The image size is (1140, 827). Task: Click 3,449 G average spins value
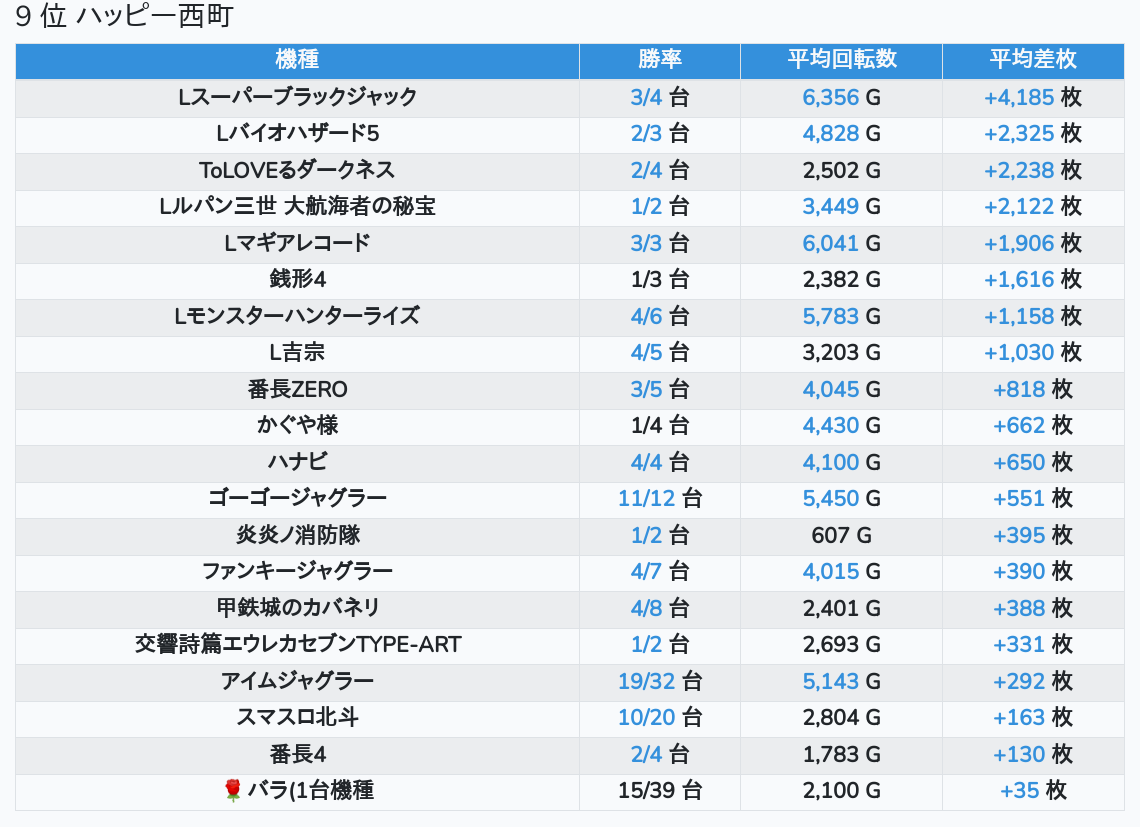(841, 207)
